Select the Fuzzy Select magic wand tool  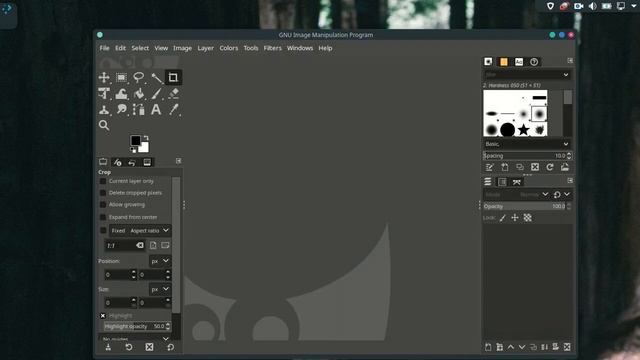click(x=156, y=78)
